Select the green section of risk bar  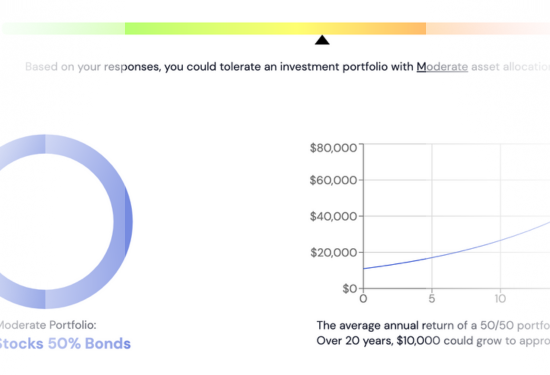tap(175, 28)
